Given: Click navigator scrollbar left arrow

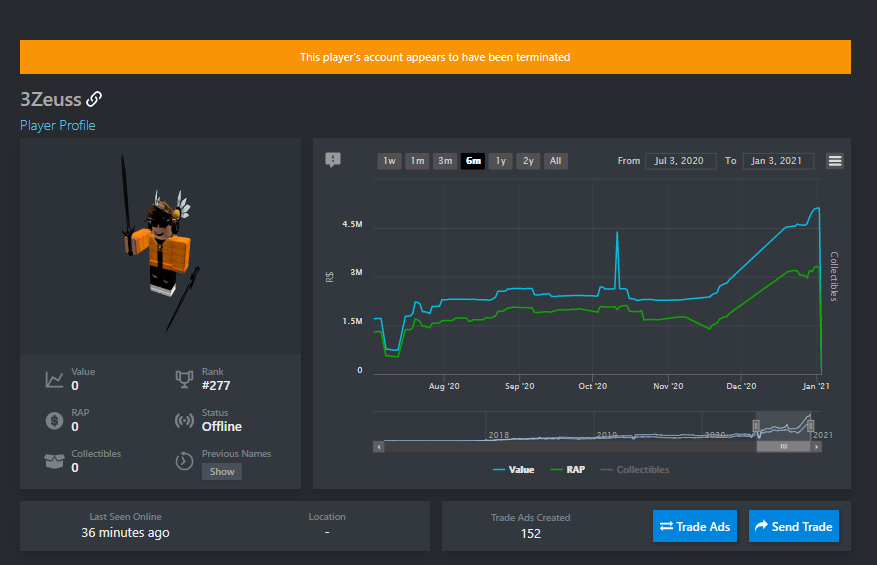Looking at the screenshot, I should pyautogui.click(x=379, y=446).
